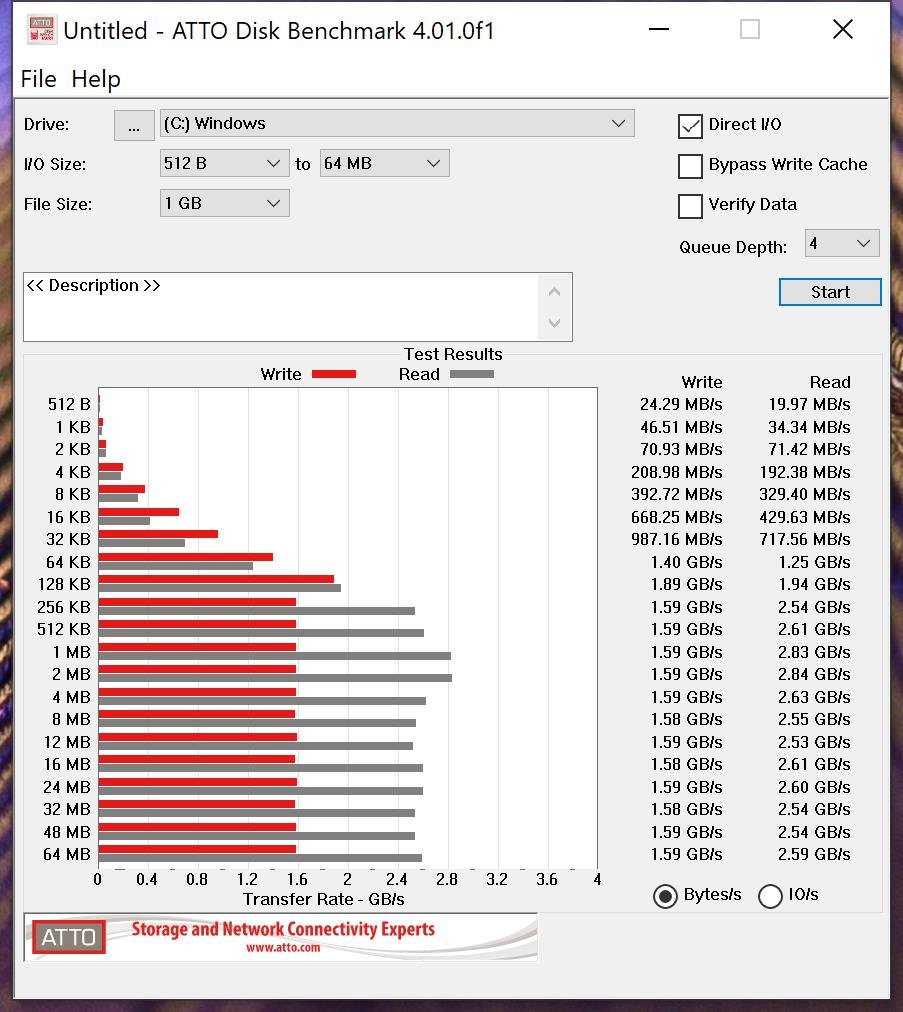Open the Help menu
This screenshot has height=1012, width=903.
[x=96, y=79]
